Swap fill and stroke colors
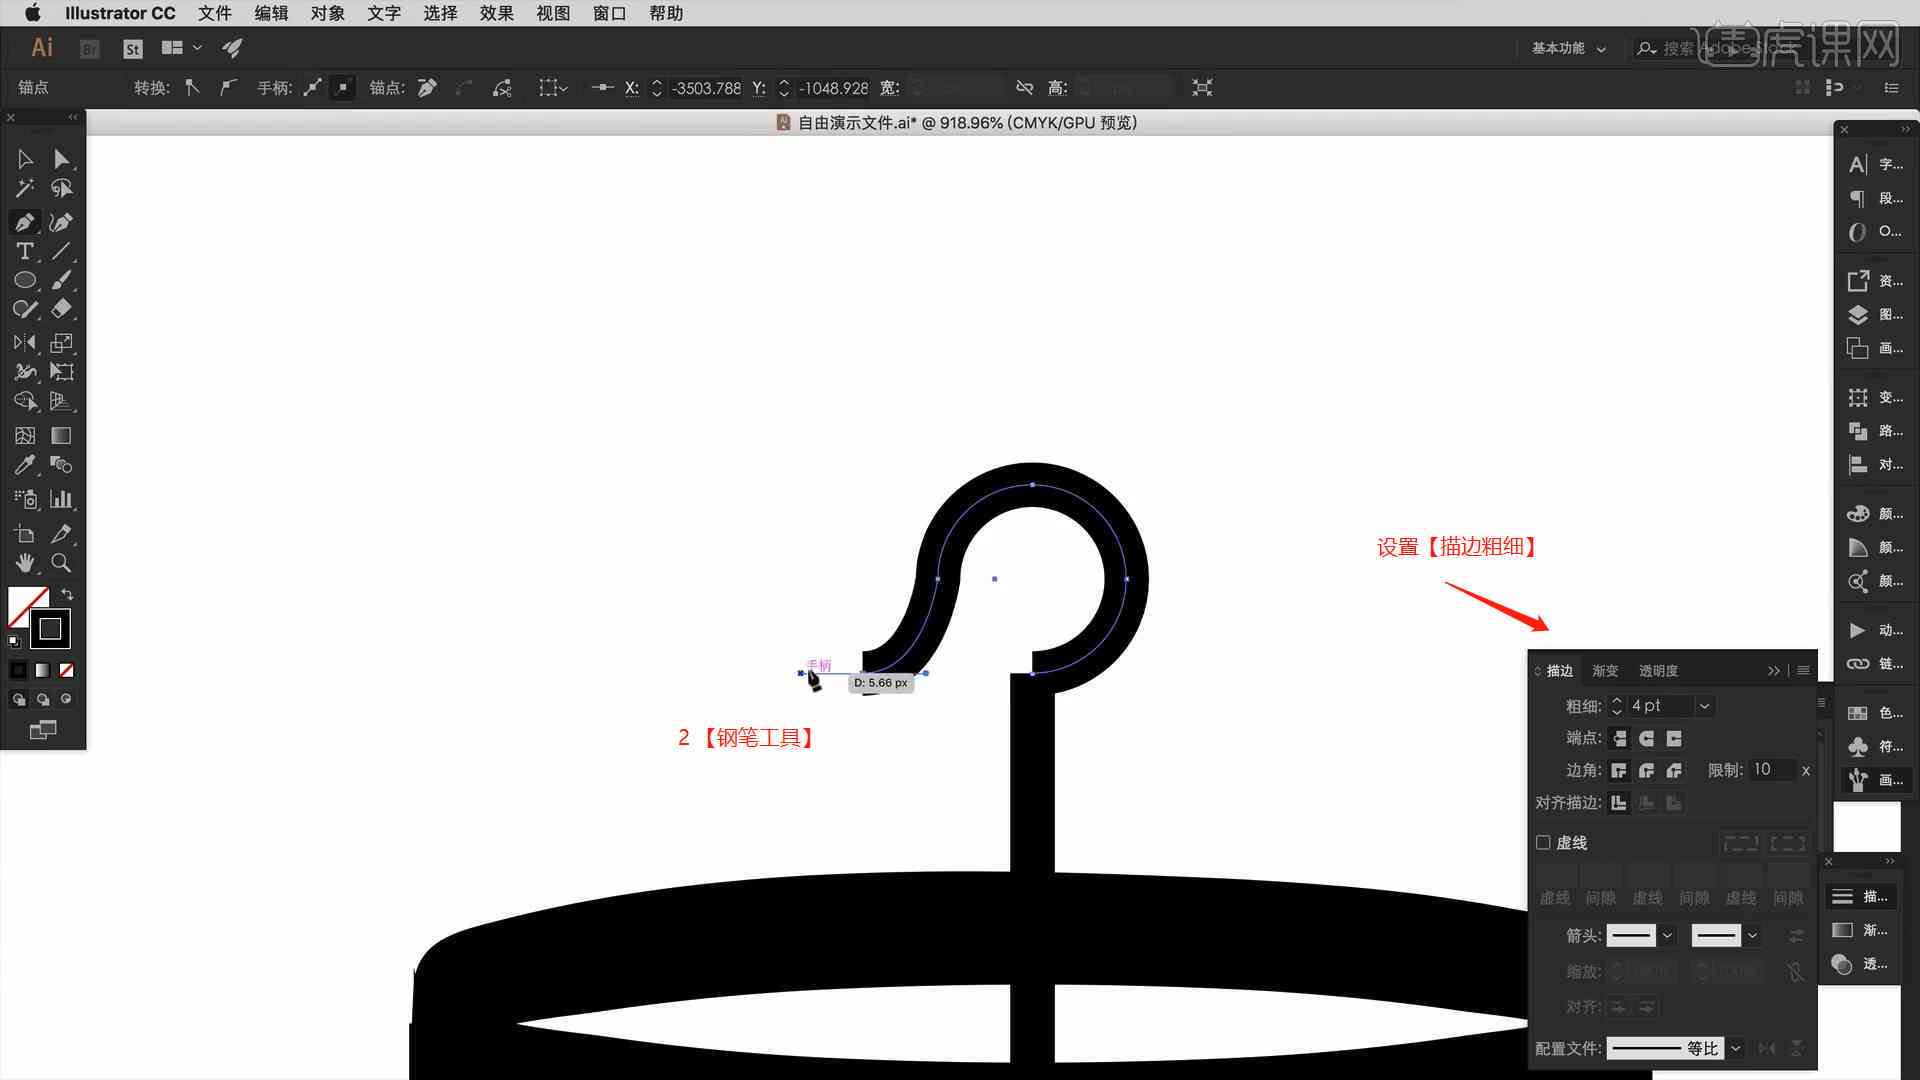Viewport: 1920px width, 1080px height. coord(67,594)
